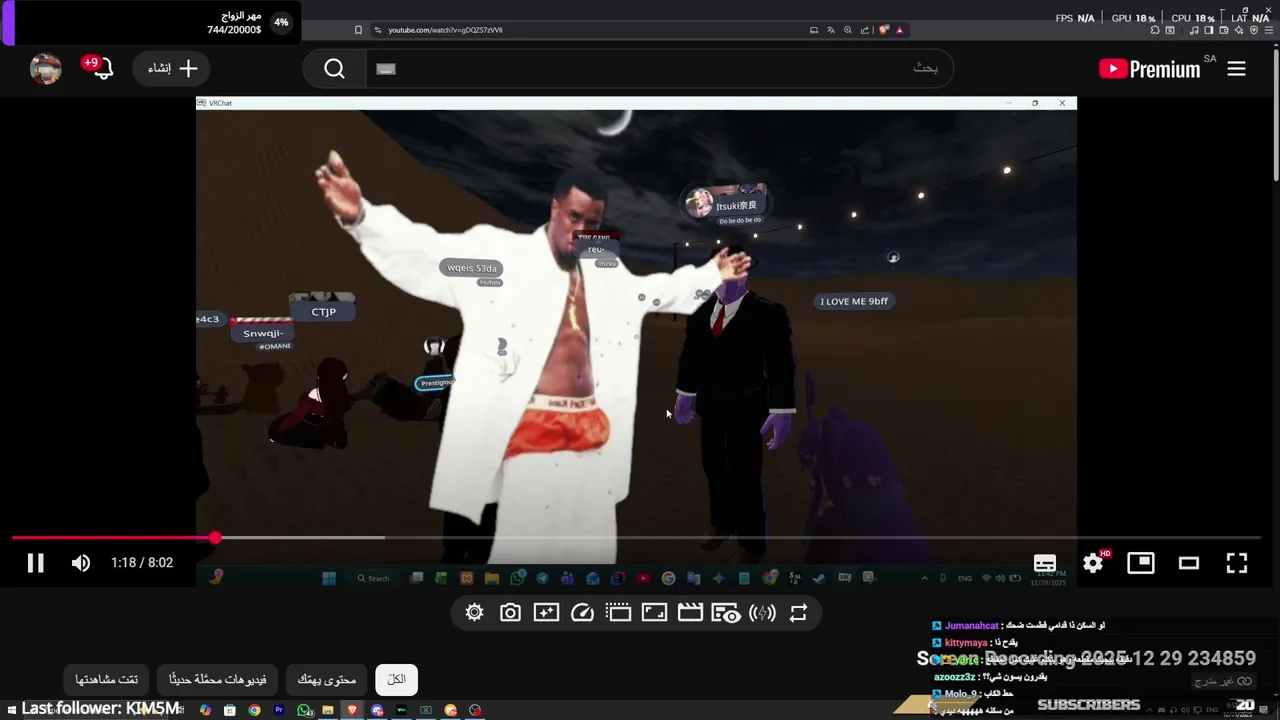Click the card-with-eye visibility icon
This screenshot has height=720, width=1280.
pos(726,613)
